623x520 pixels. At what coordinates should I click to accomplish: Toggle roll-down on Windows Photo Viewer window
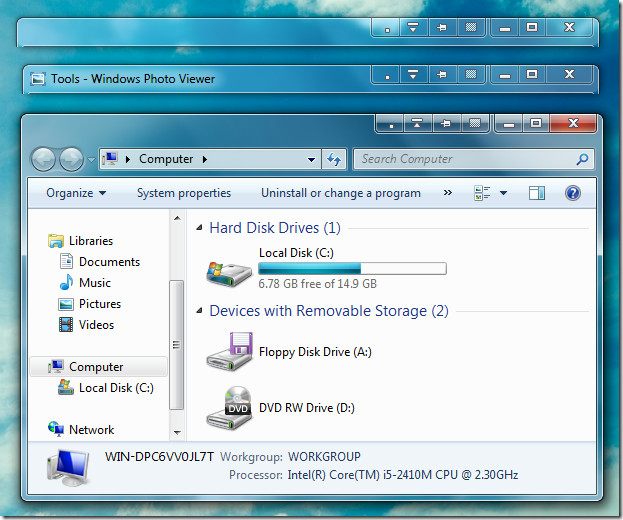tap(413, 75)
